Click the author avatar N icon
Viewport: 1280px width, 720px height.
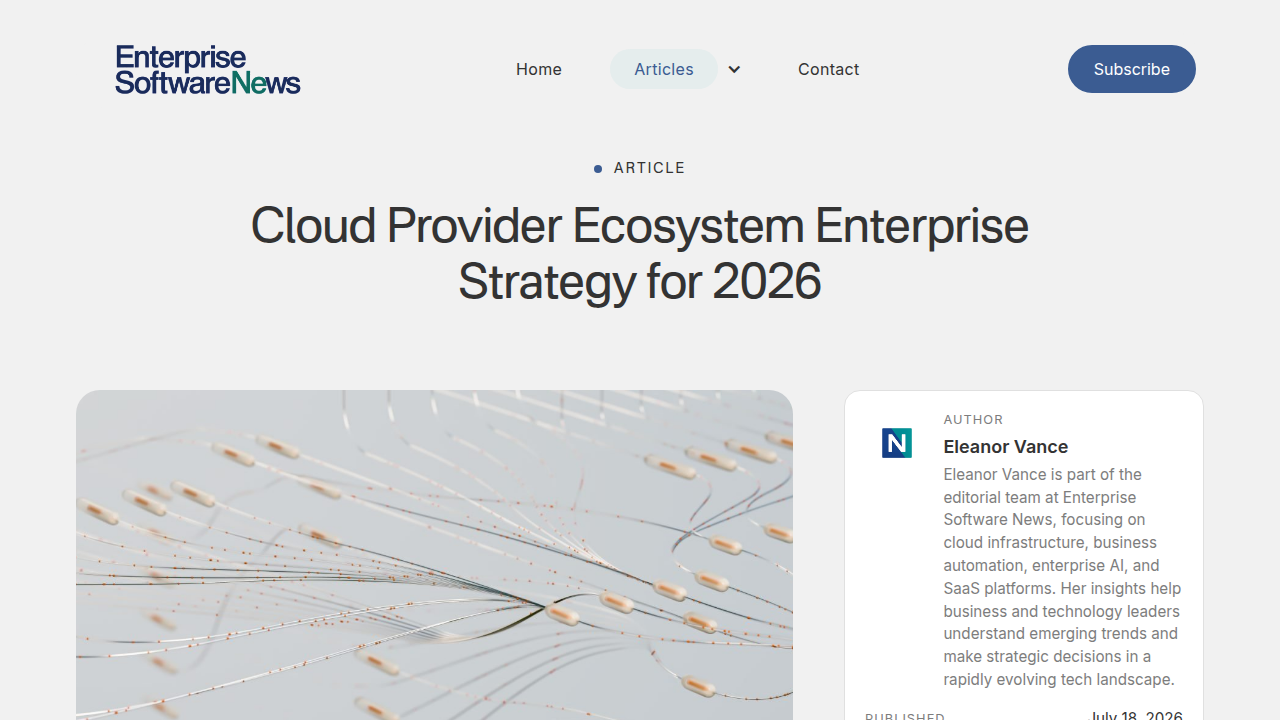pos(897,443)
